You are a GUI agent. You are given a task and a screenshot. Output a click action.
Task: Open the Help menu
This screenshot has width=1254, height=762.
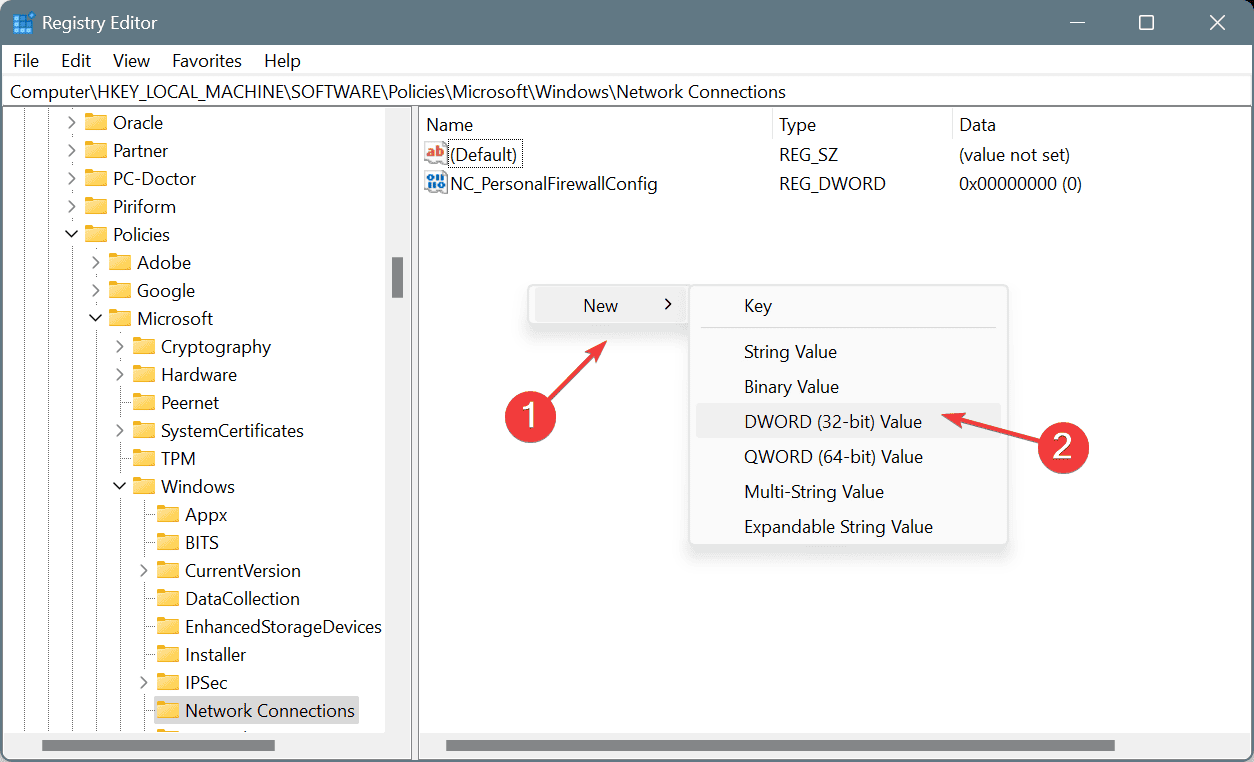pos(282,61)
